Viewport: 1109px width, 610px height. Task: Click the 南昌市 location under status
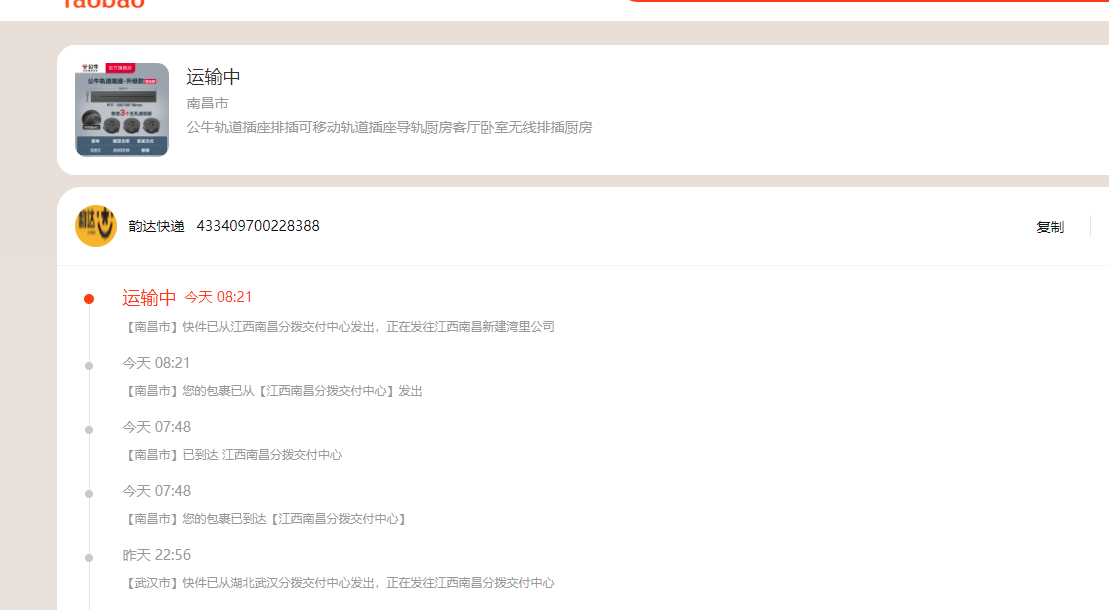click(207, 103)
